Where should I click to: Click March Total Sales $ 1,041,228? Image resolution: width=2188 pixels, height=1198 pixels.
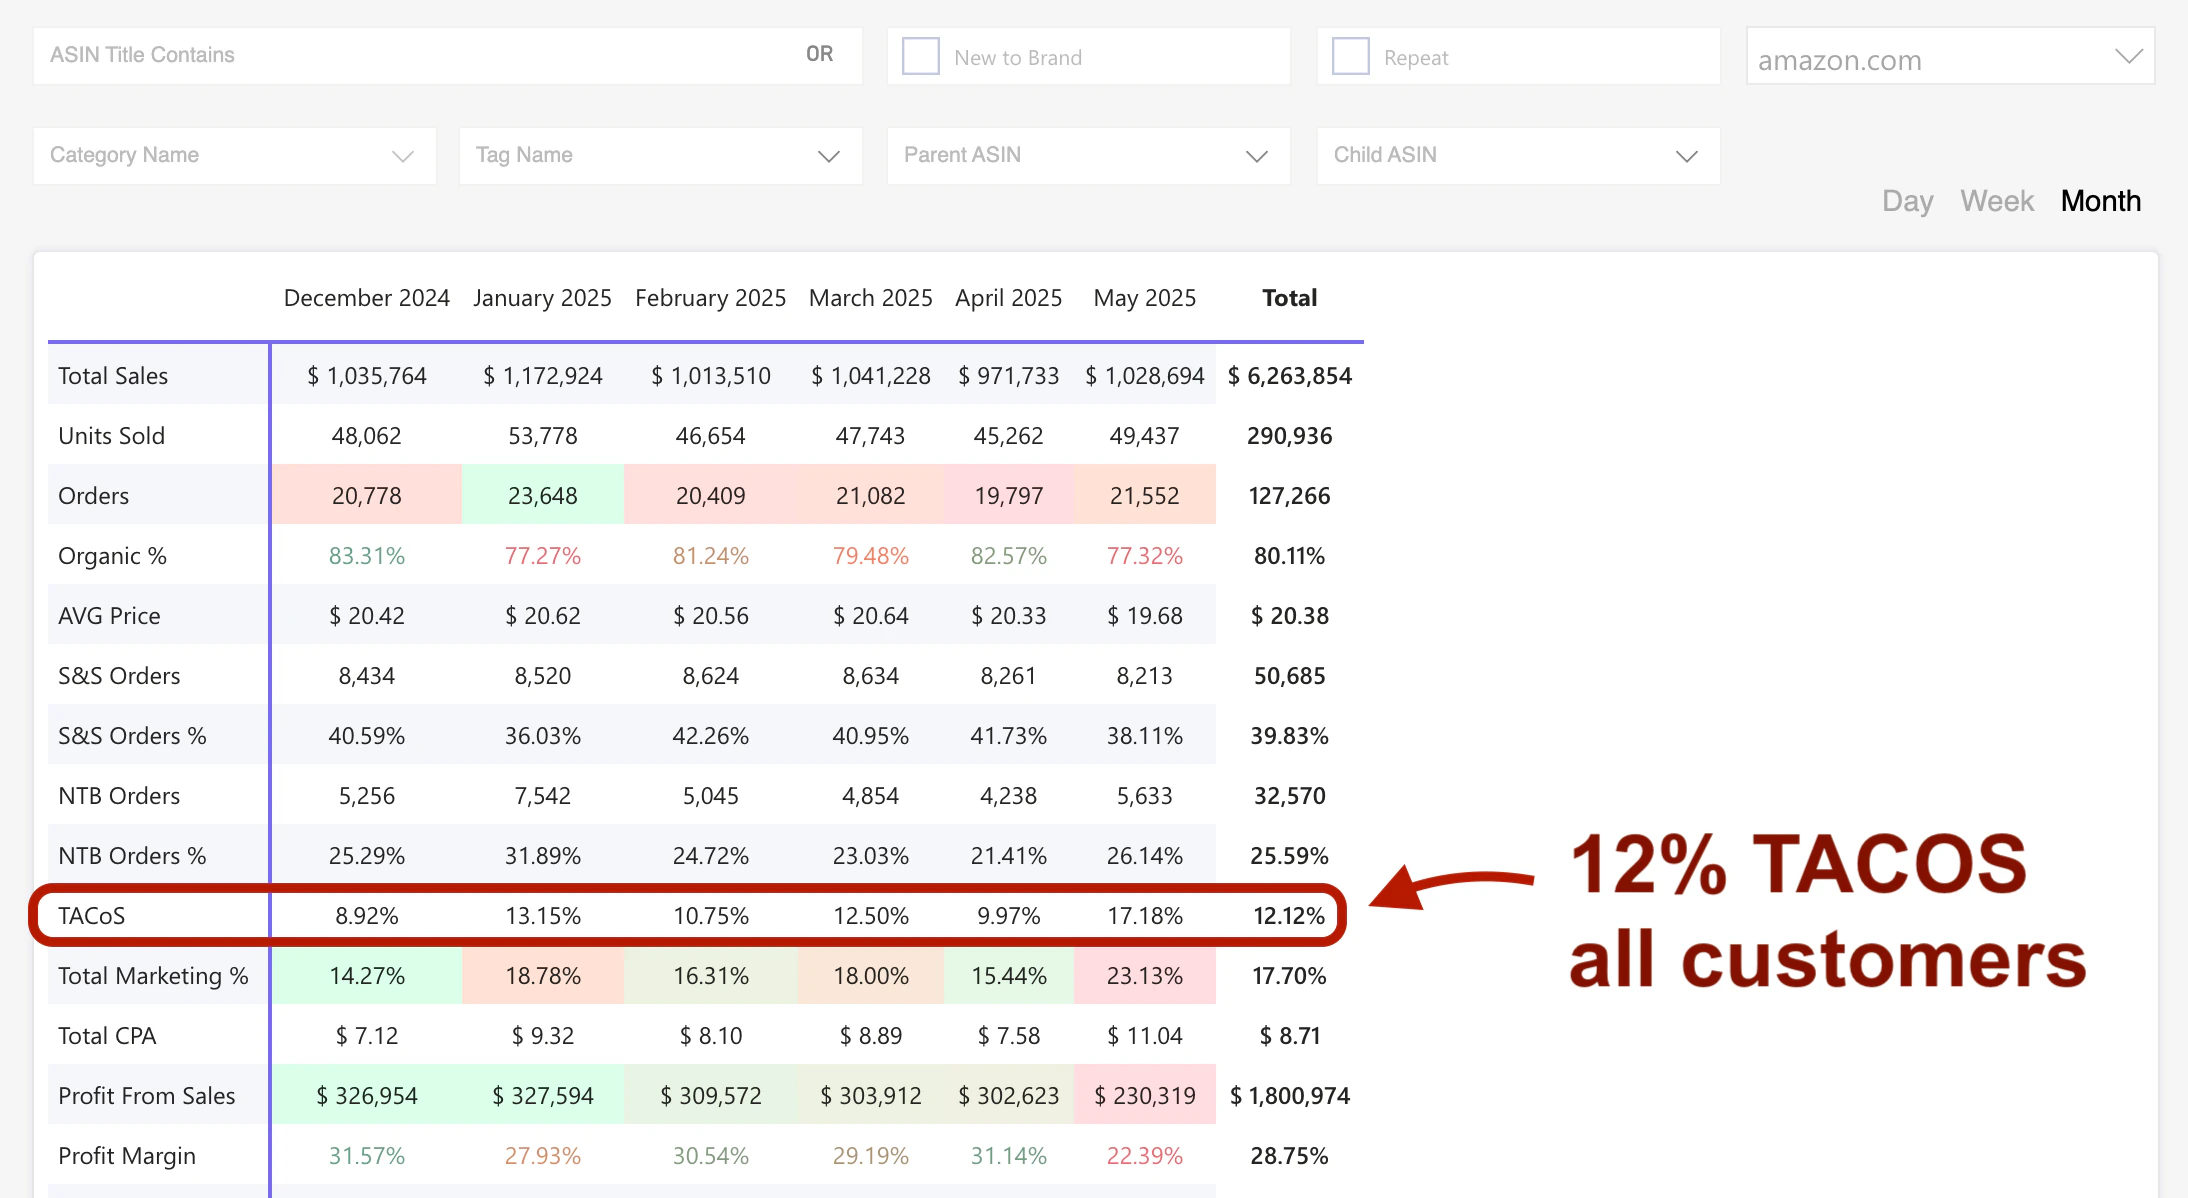pos(870,376)
